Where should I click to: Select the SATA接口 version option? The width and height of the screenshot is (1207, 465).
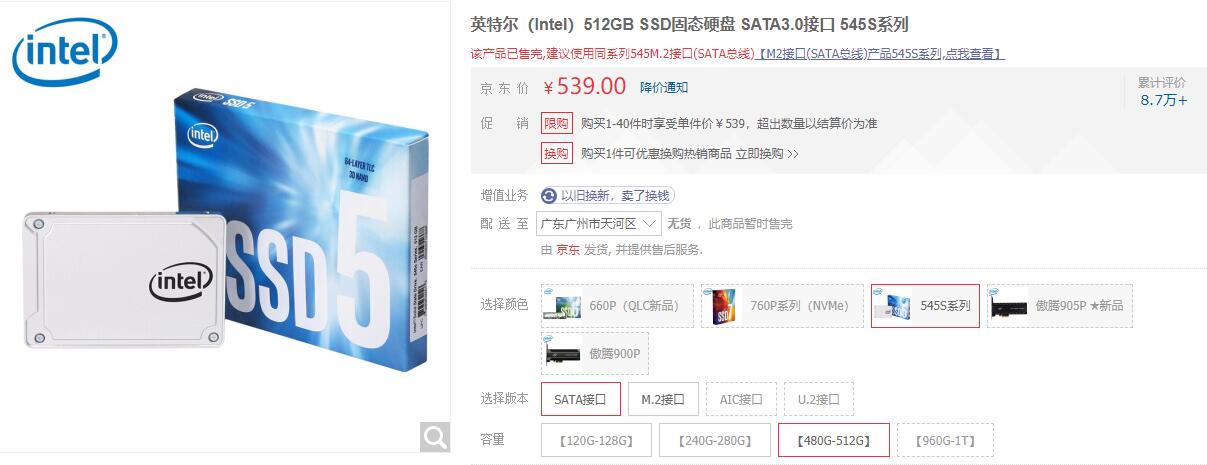[x=580, y=399]
